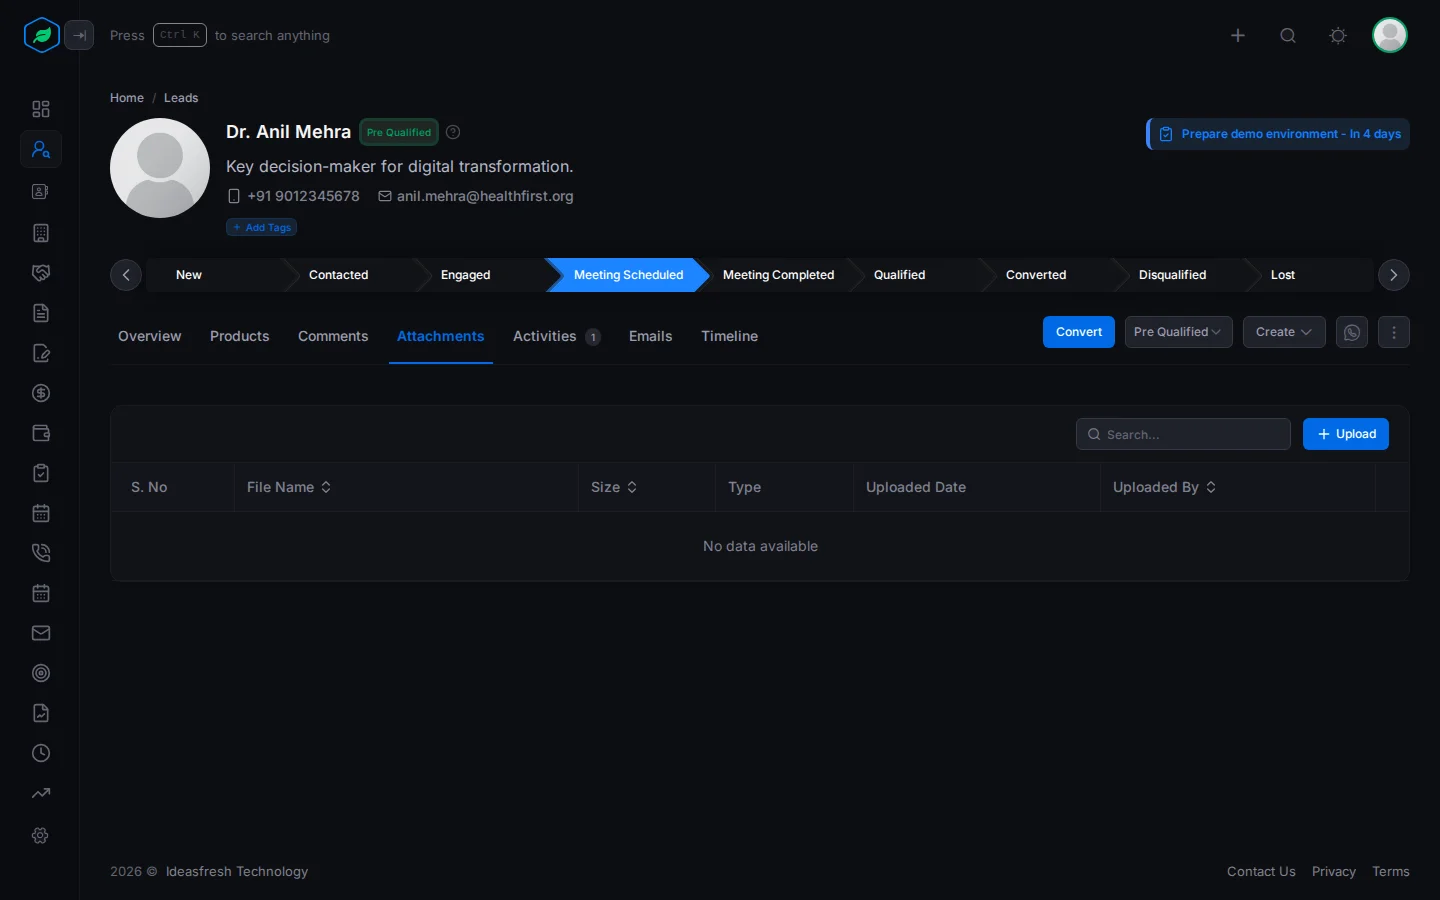Click the Convert button

coord(1079,332)
